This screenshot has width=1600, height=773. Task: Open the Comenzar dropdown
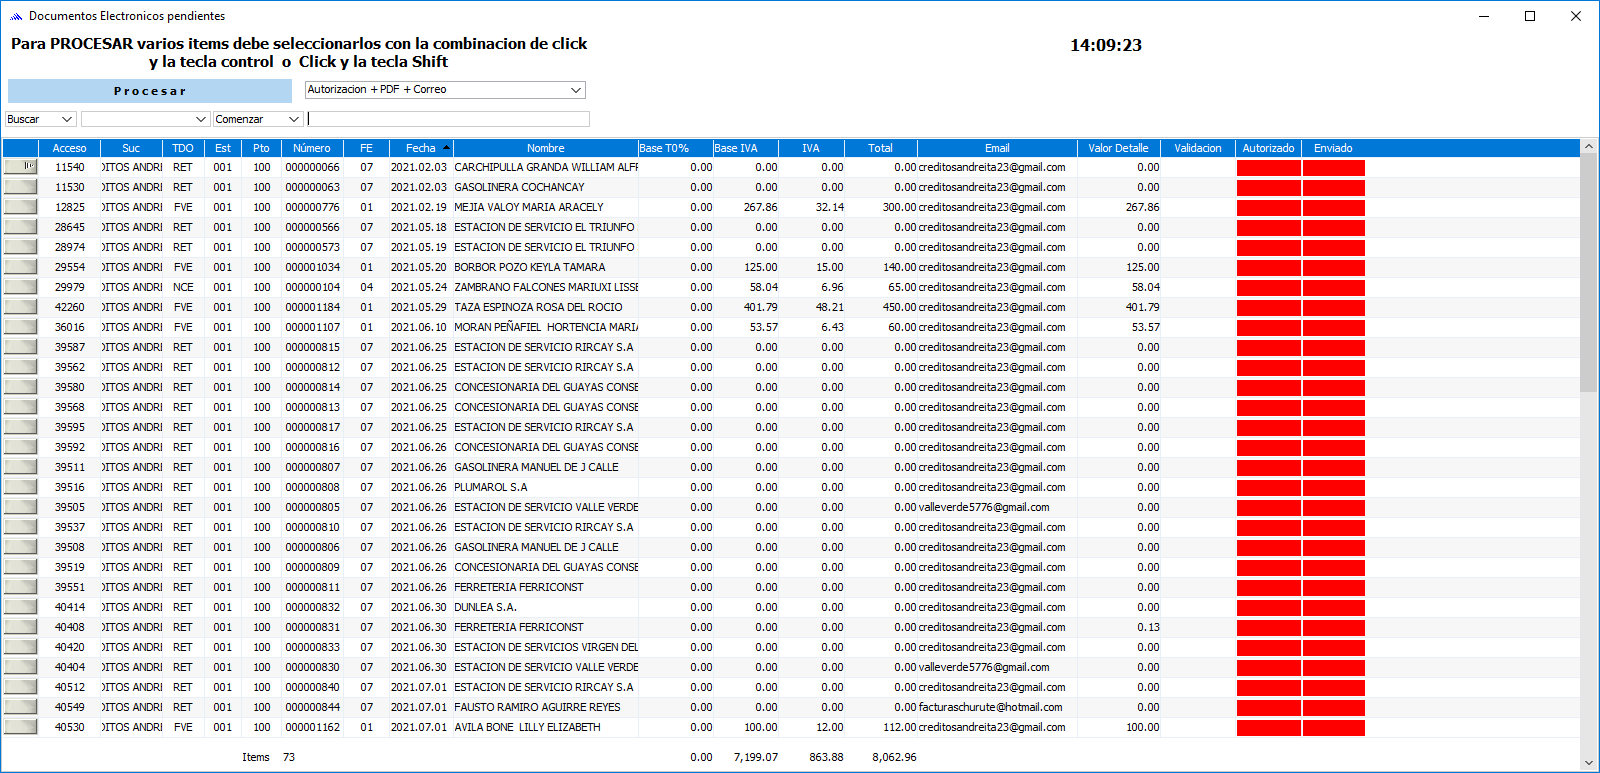tap(293, 119)
